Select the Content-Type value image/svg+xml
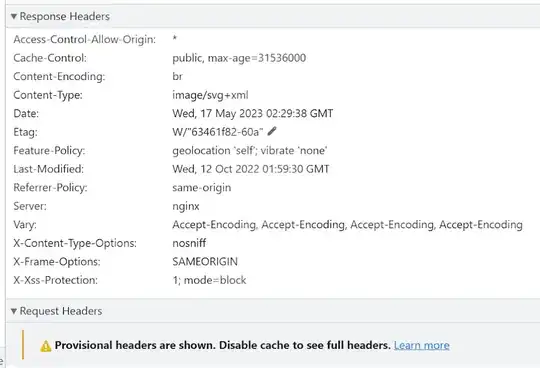This screenshot has height=368, width=540. pos(210,95)
